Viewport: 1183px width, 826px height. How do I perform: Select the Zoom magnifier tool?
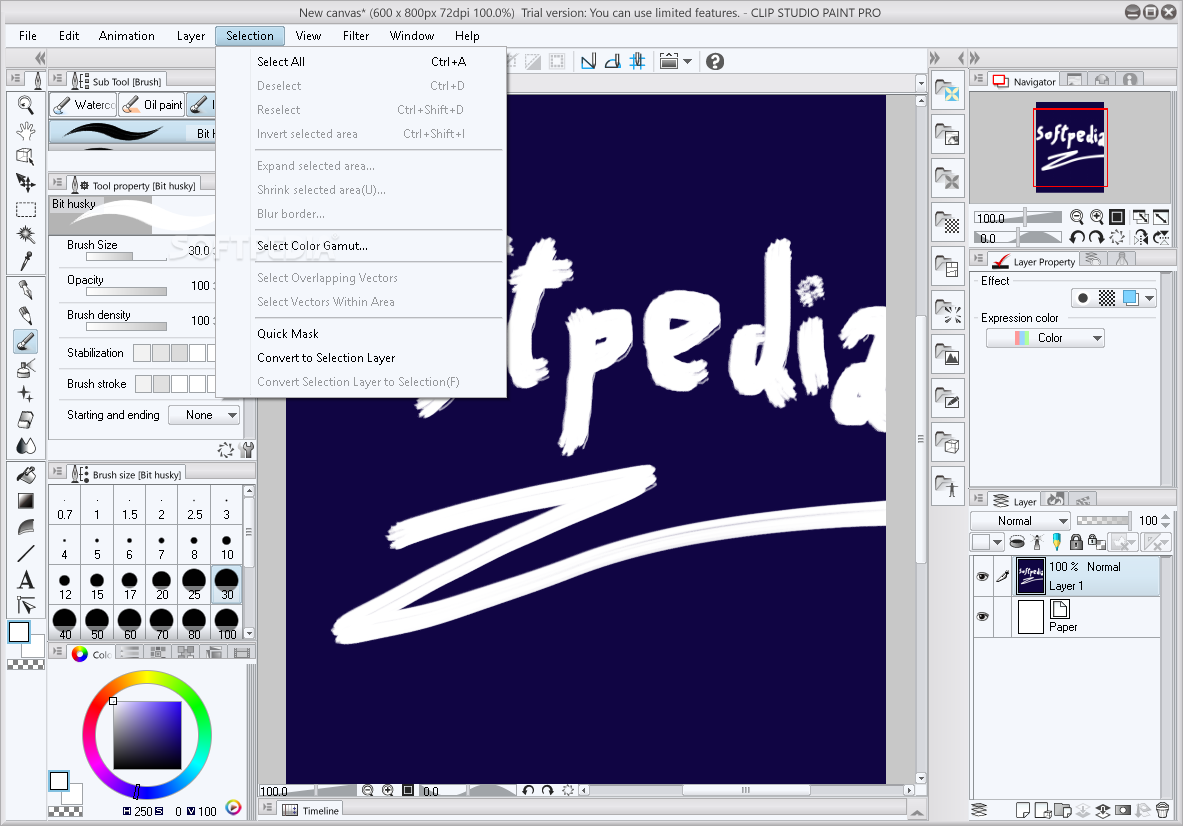click(x=26, y=105)
